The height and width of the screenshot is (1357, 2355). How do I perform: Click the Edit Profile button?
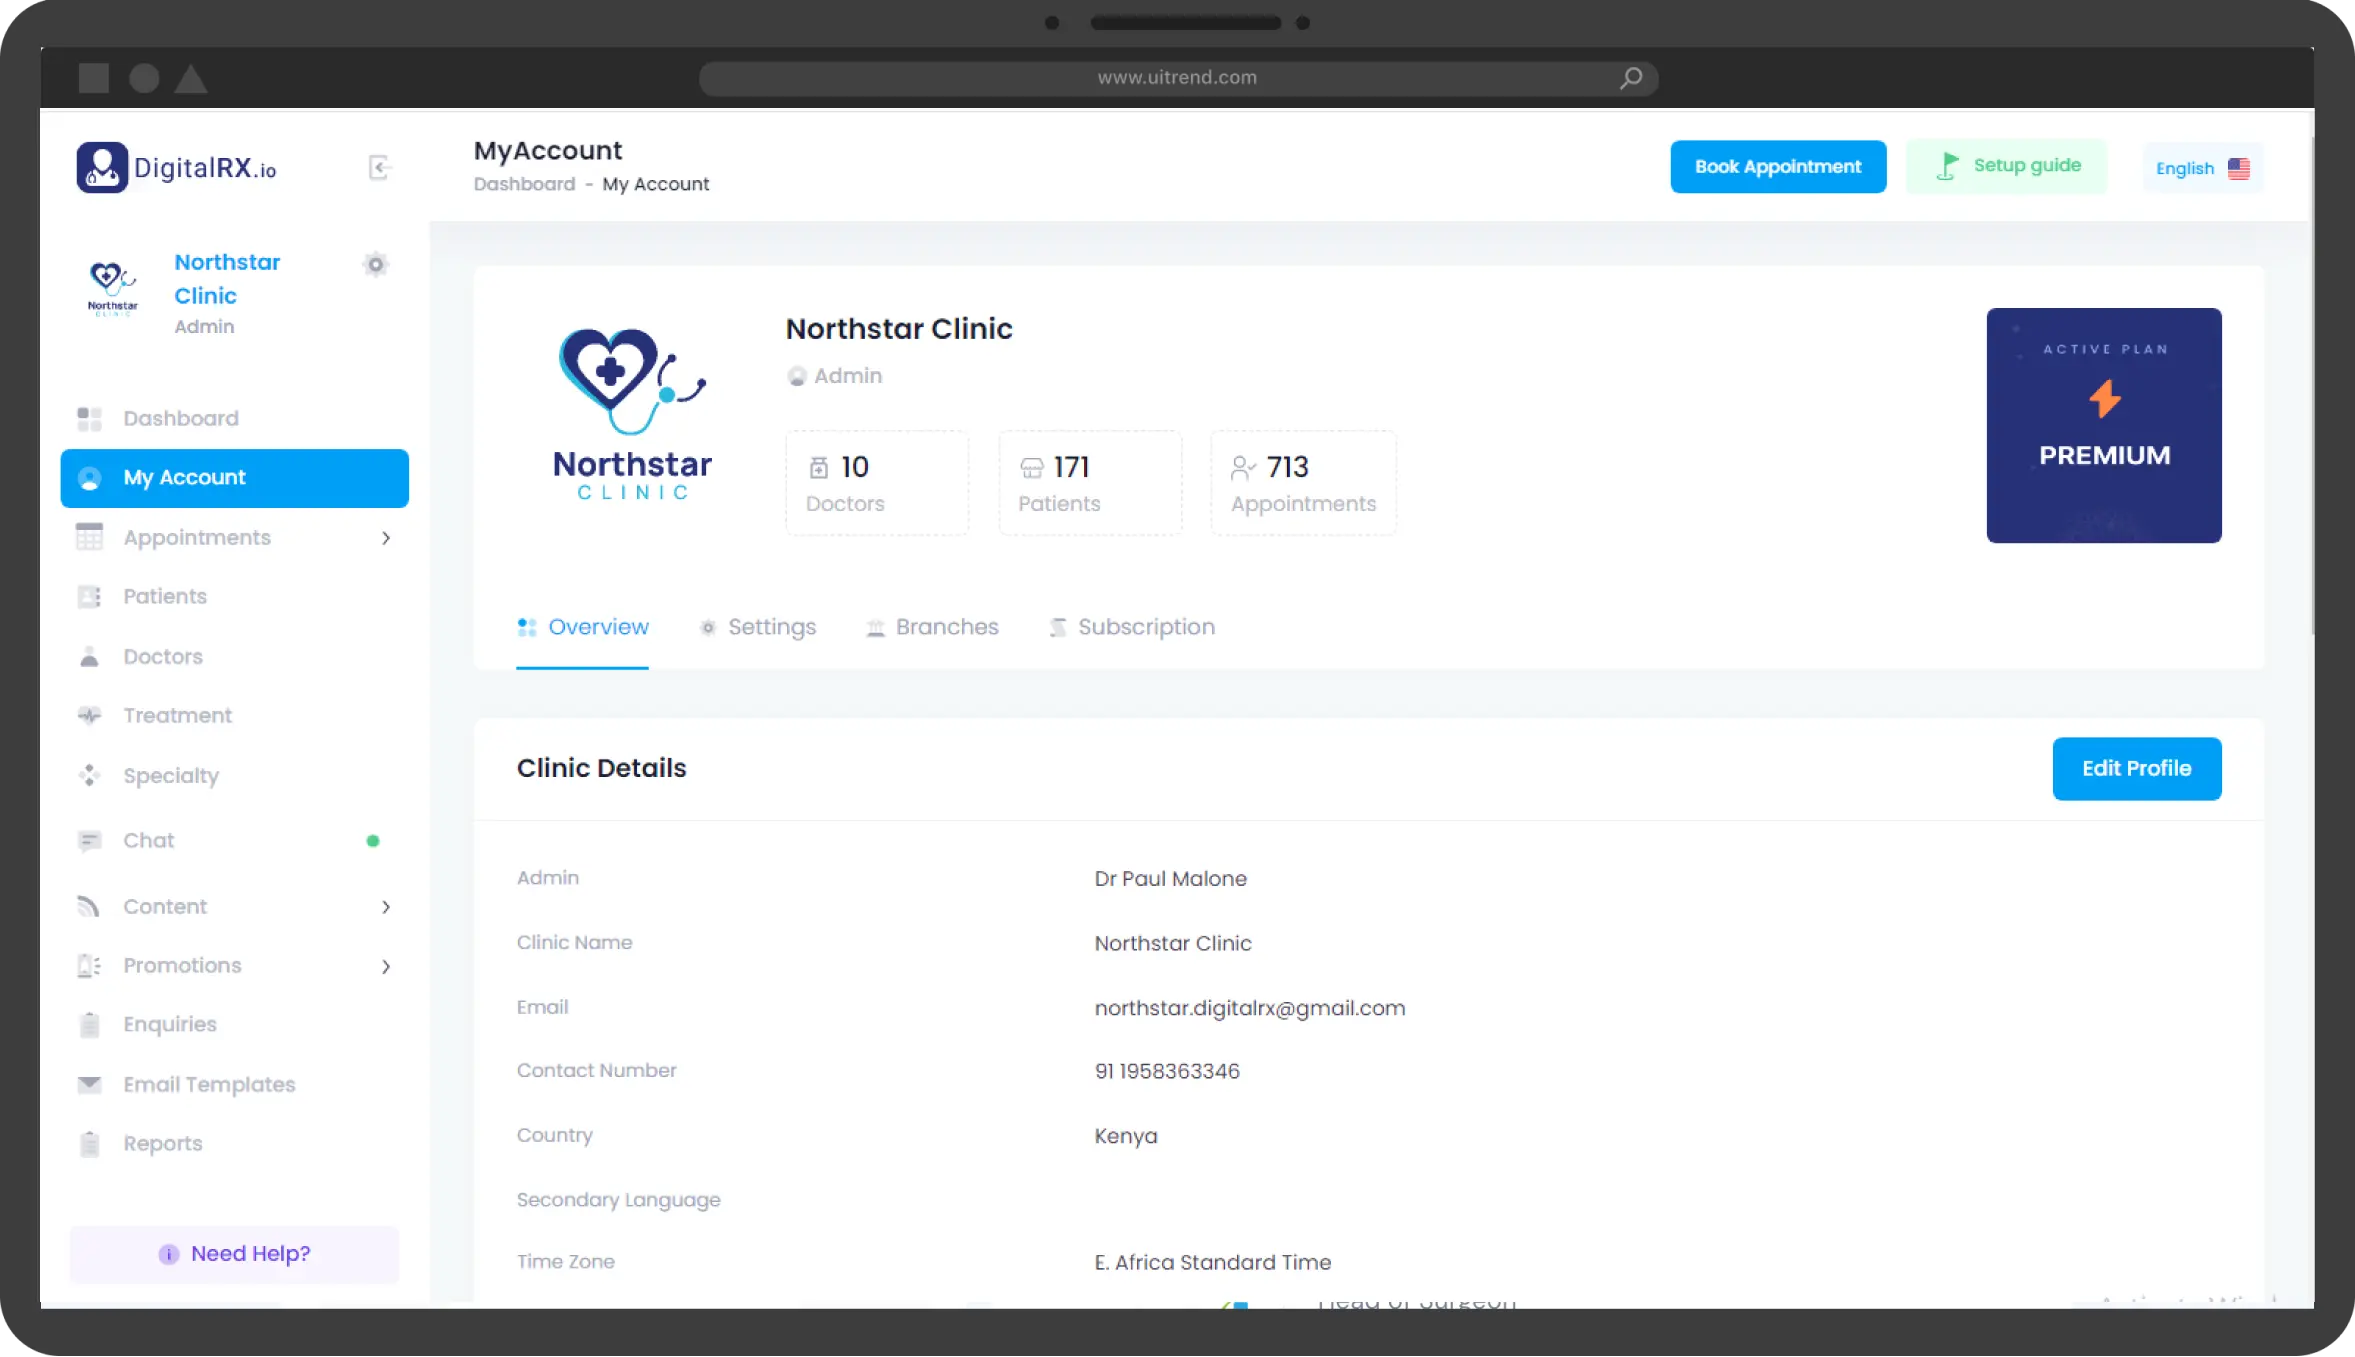(x=2136, y=768)
